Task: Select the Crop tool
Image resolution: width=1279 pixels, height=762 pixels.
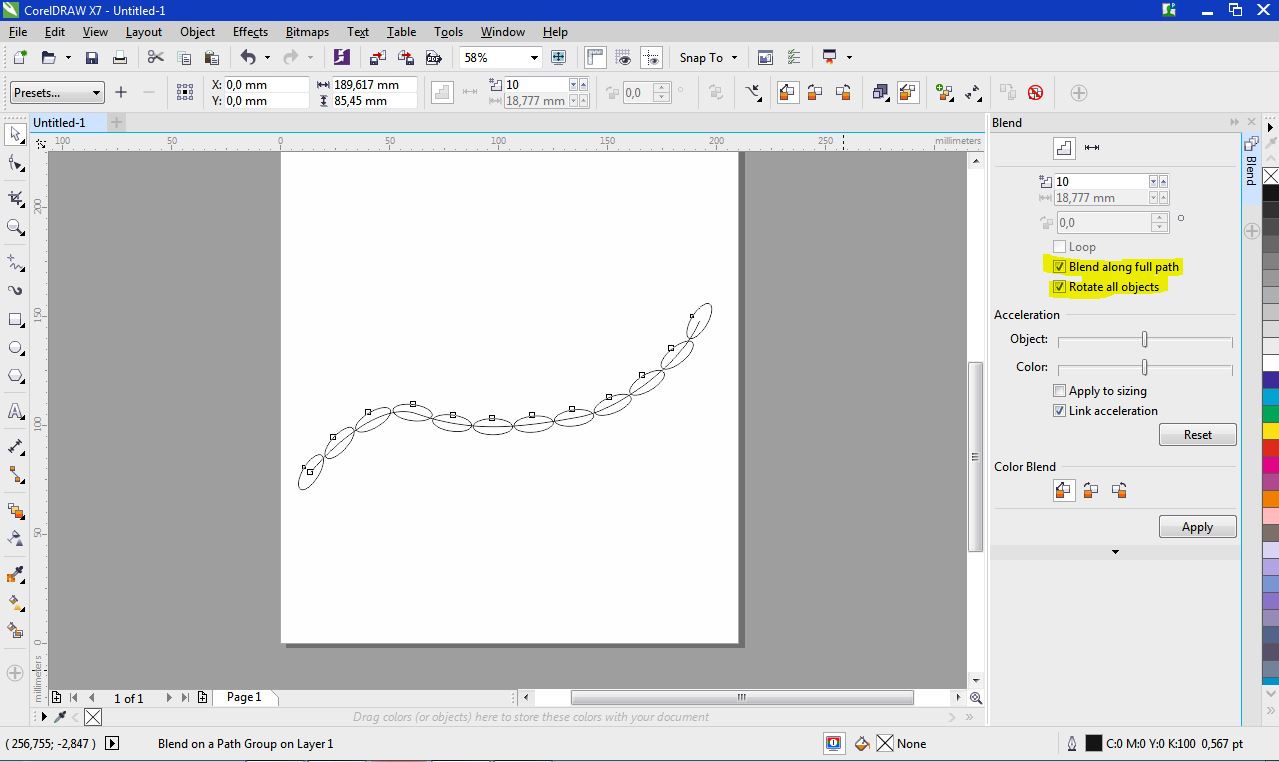Action: [x=15, y=197]
